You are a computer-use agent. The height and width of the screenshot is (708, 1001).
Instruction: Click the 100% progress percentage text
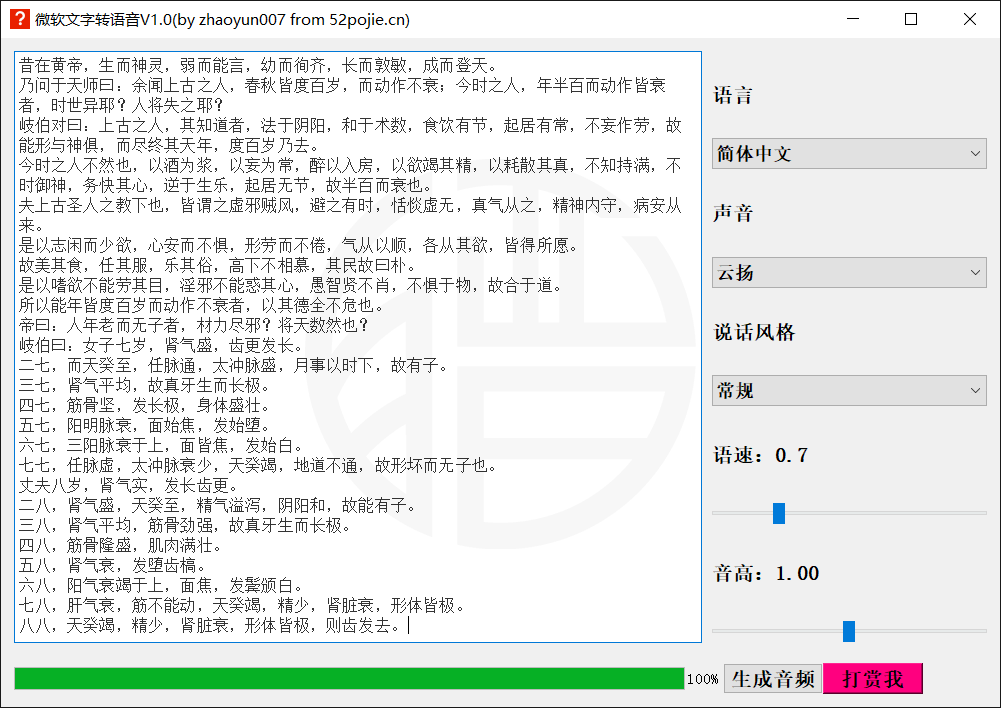click(x=702, y=679)
